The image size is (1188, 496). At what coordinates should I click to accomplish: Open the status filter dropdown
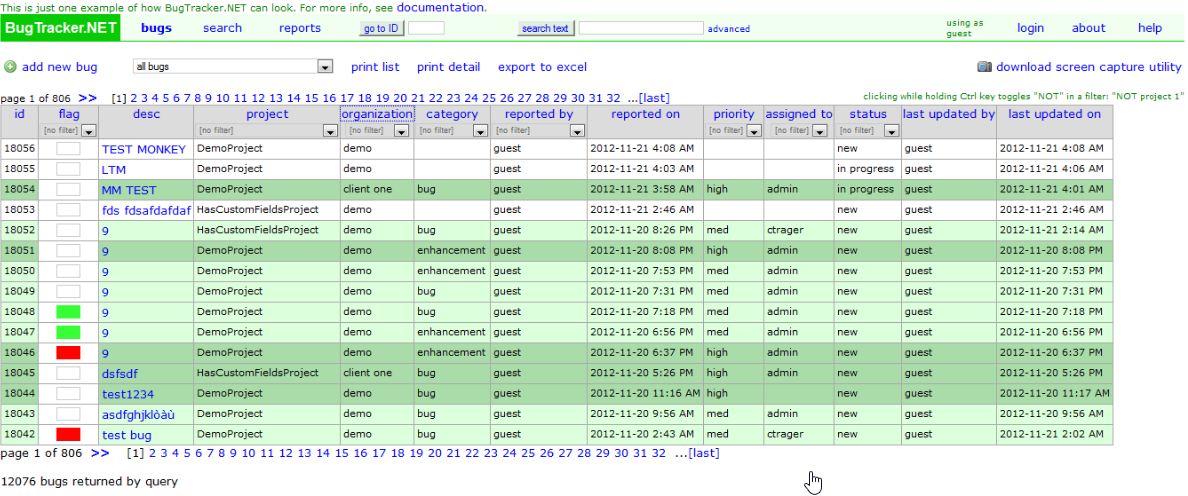click(x=890, y=131)
